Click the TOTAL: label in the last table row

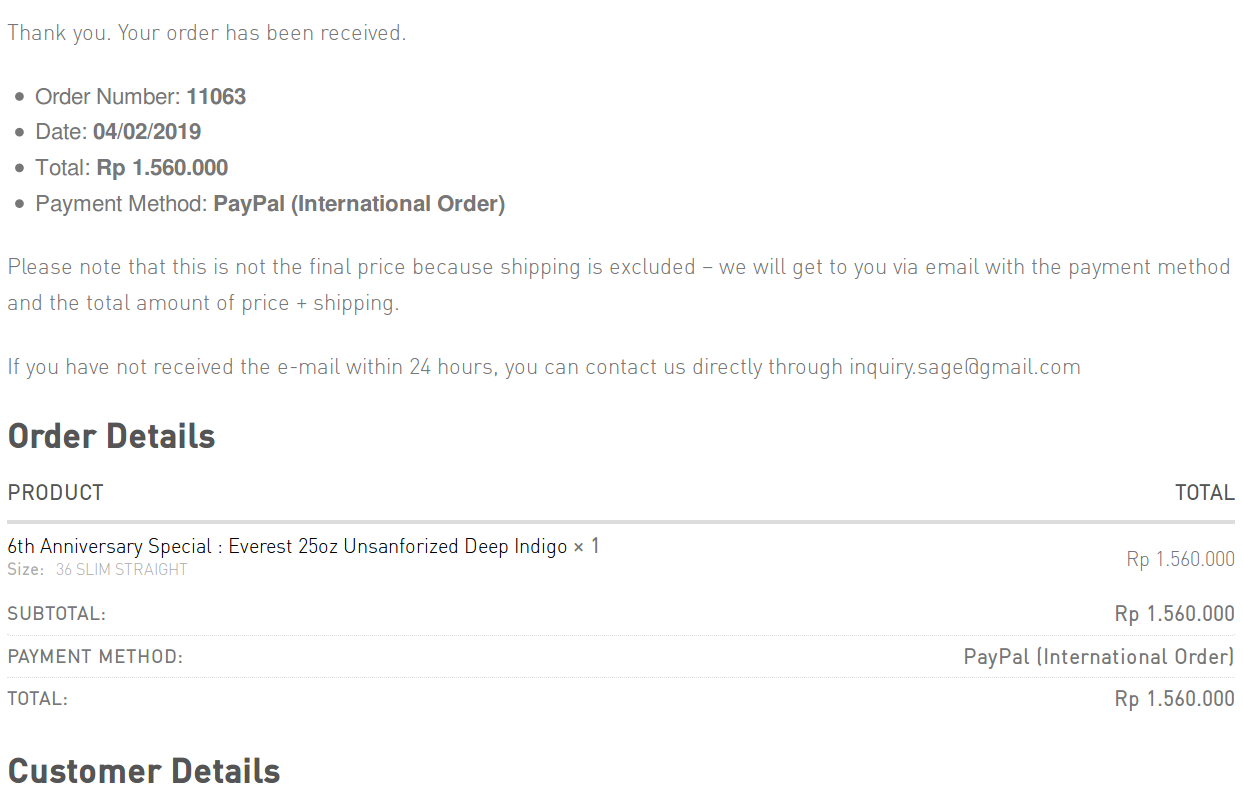37,700
